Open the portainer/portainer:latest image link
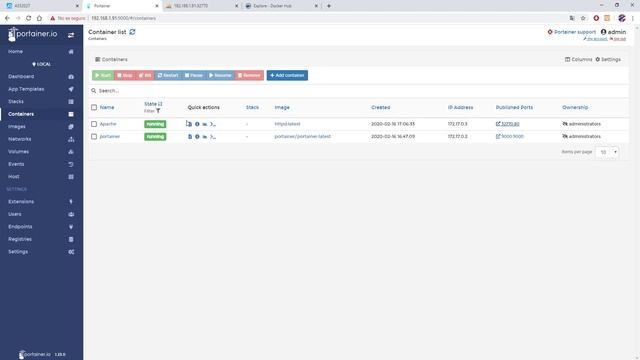 [x=302, y=137]
